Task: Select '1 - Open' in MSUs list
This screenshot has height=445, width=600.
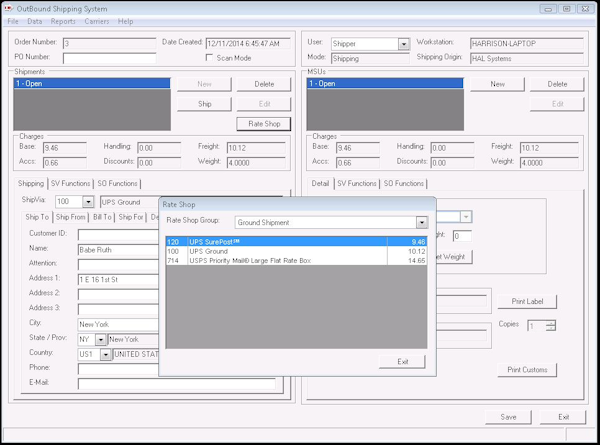Action: (385, 83)
